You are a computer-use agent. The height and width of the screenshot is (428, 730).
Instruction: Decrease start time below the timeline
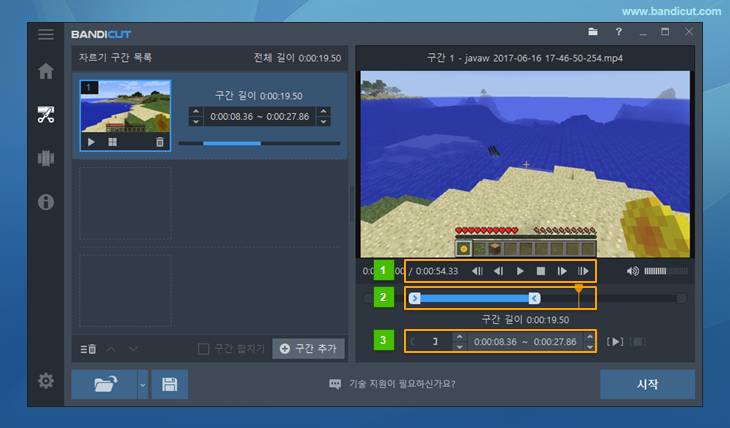pyautogui.click(x=460, y=346)
